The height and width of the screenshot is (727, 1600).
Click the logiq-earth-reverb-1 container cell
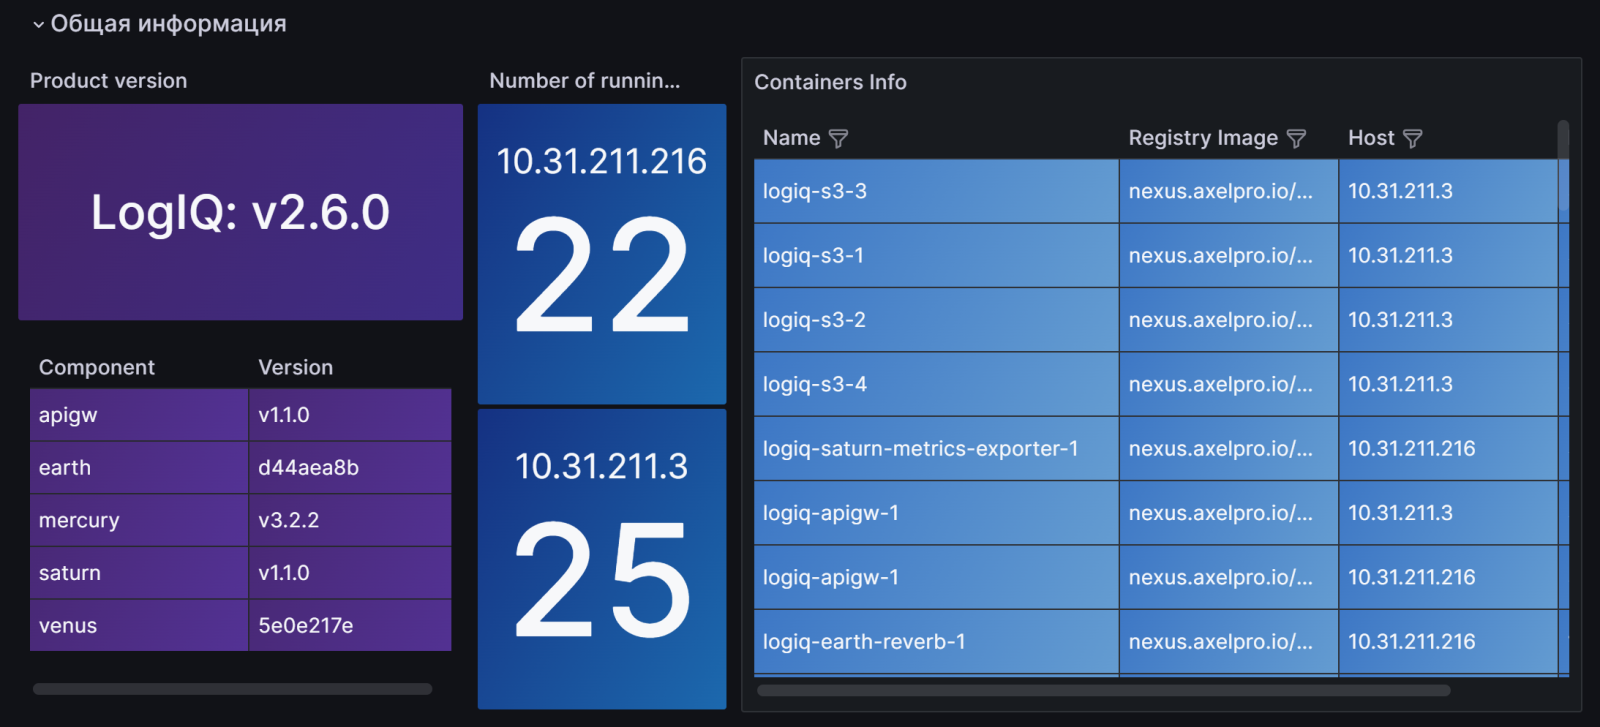click(x=864, y=642)
